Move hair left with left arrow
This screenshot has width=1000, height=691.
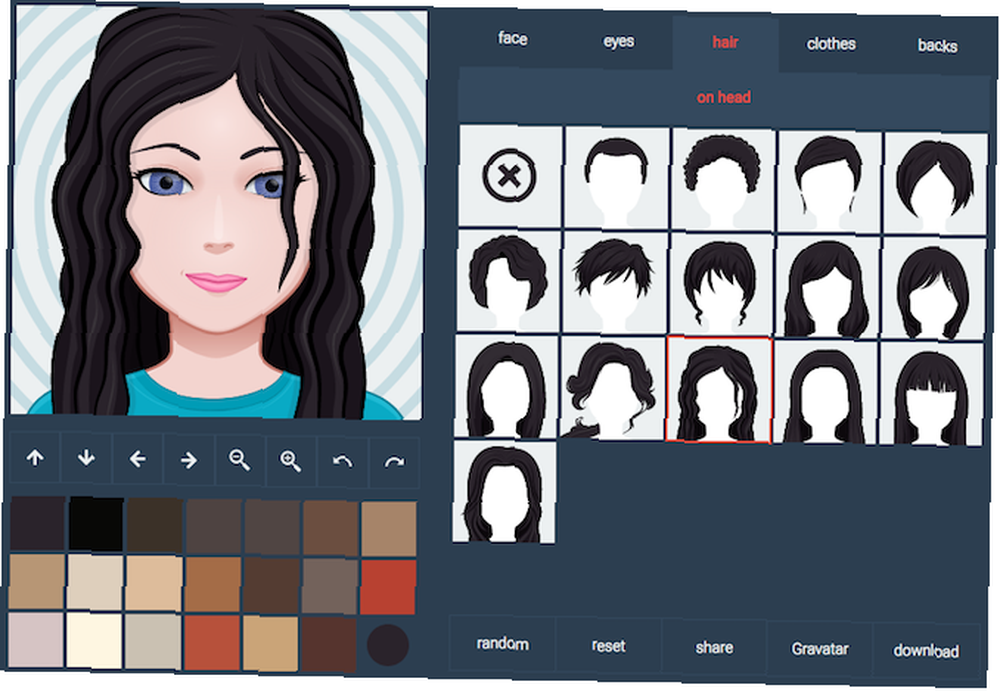pos(137,459)
